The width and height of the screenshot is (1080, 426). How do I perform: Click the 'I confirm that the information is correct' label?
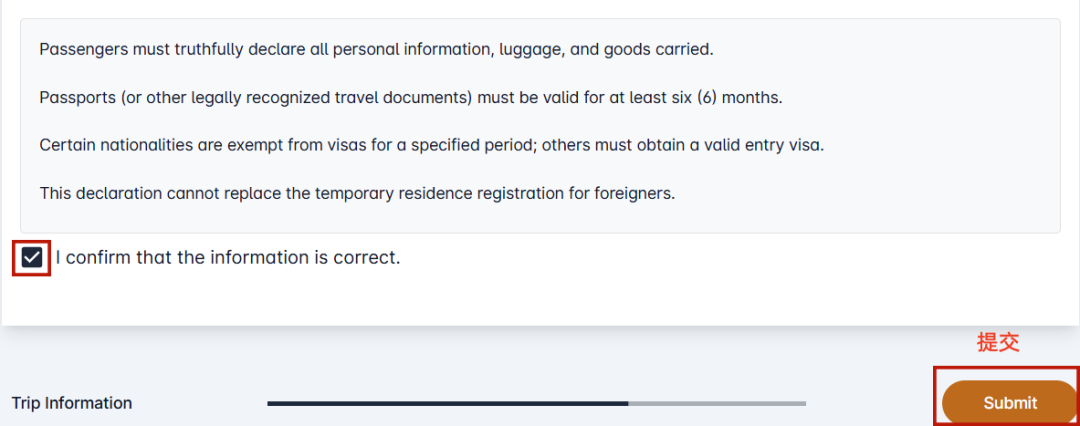click(x=228, y=258)
